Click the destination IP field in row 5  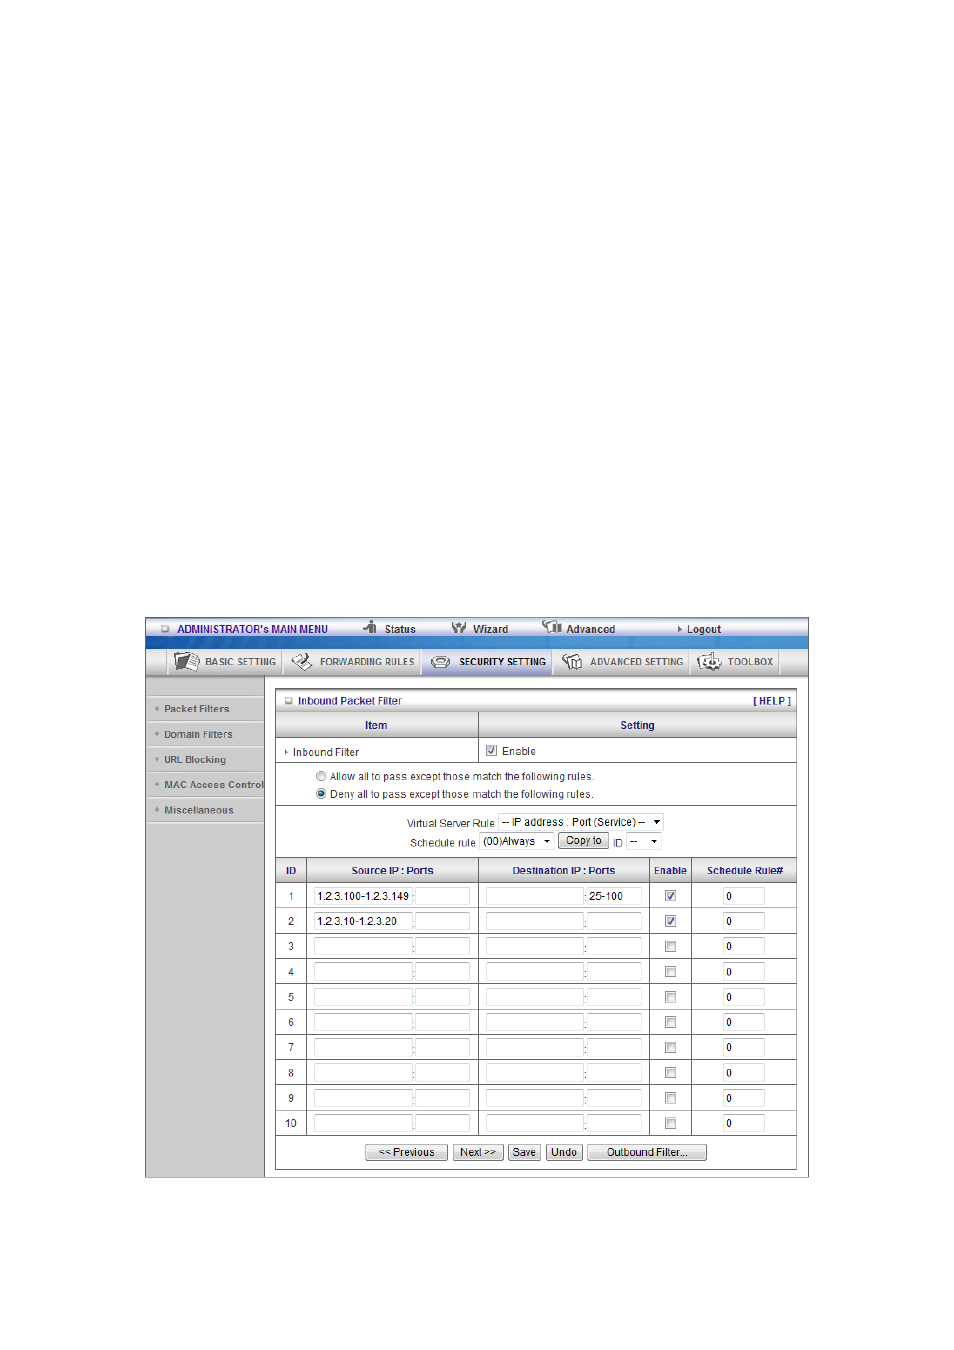tap(534, 997)
